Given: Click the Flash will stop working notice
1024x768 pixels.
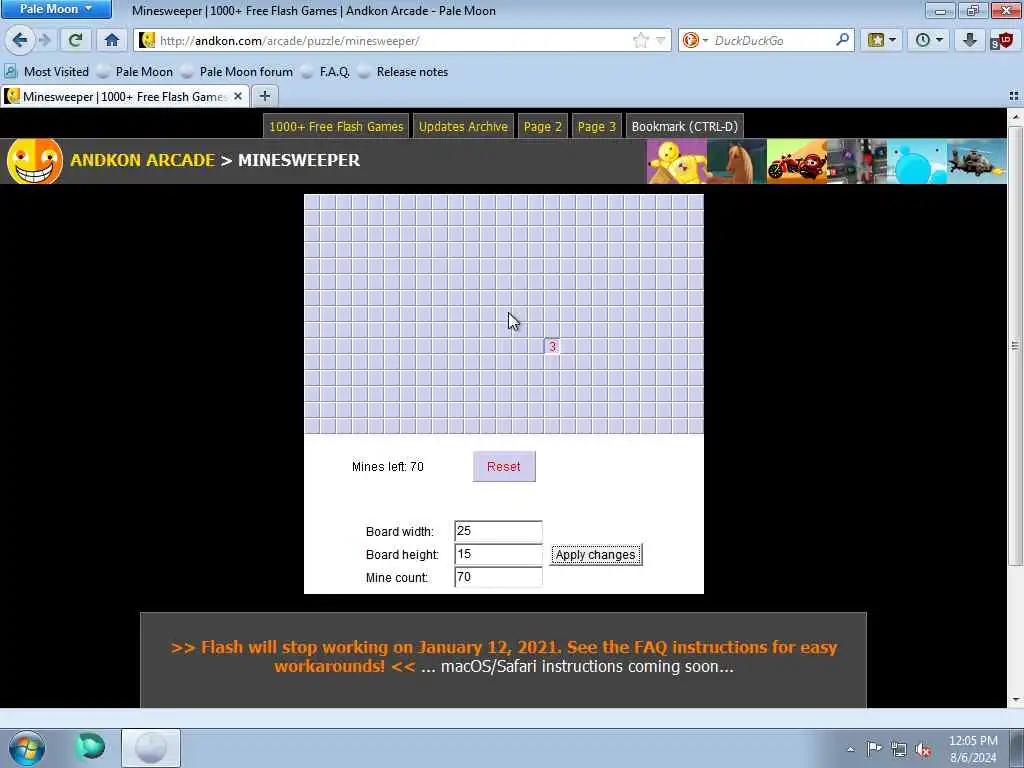Looking at the screenshot, I should click(x=504, y=656).
